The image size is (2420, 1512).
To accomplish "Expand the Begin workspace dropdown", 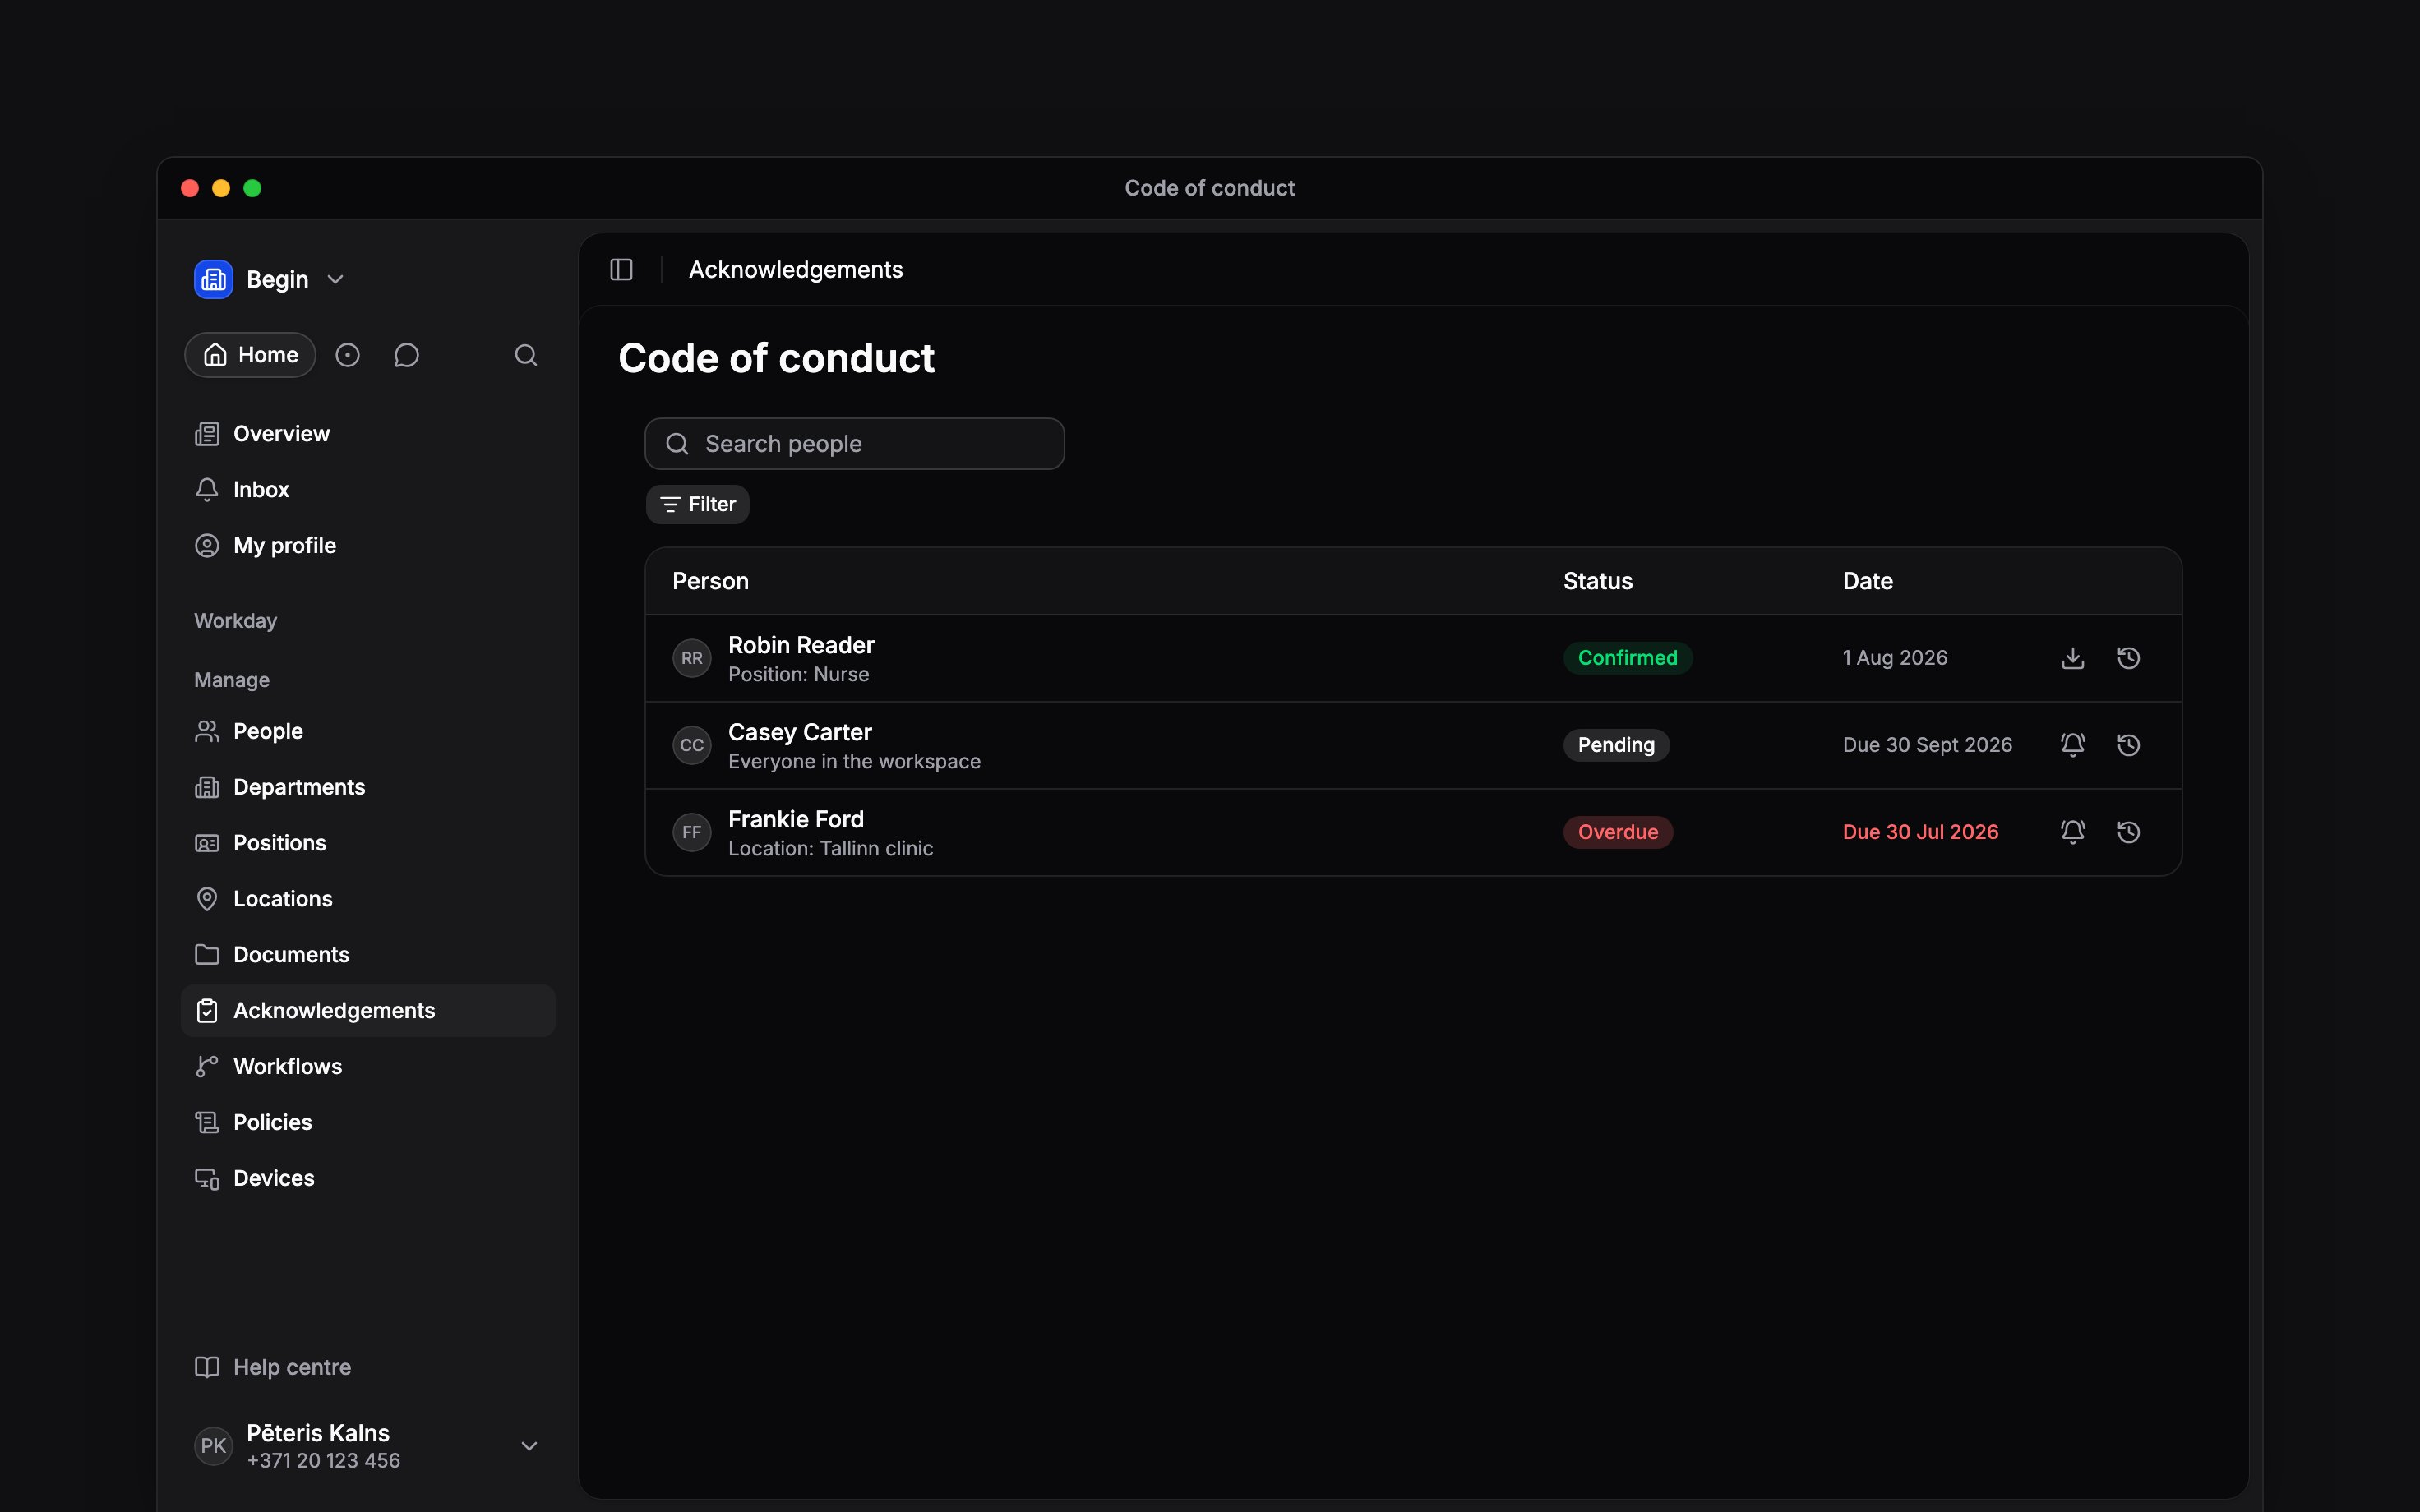I will coord(336,279).
